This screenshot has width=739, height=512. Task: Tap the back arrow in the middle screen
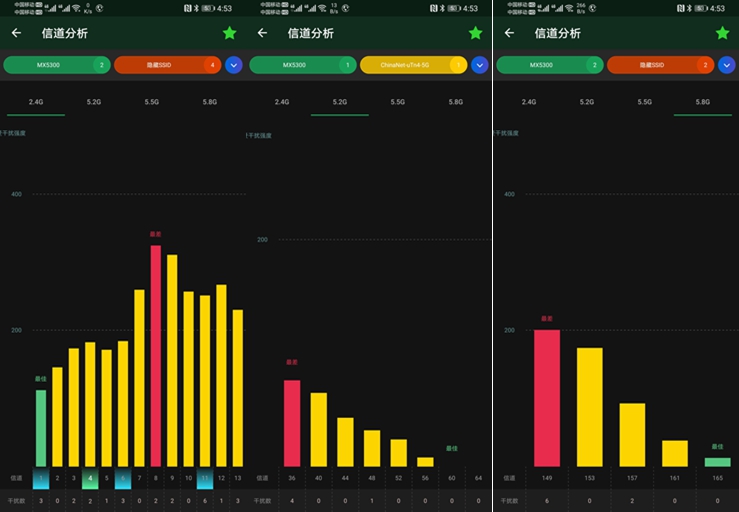tap(263, 33)
